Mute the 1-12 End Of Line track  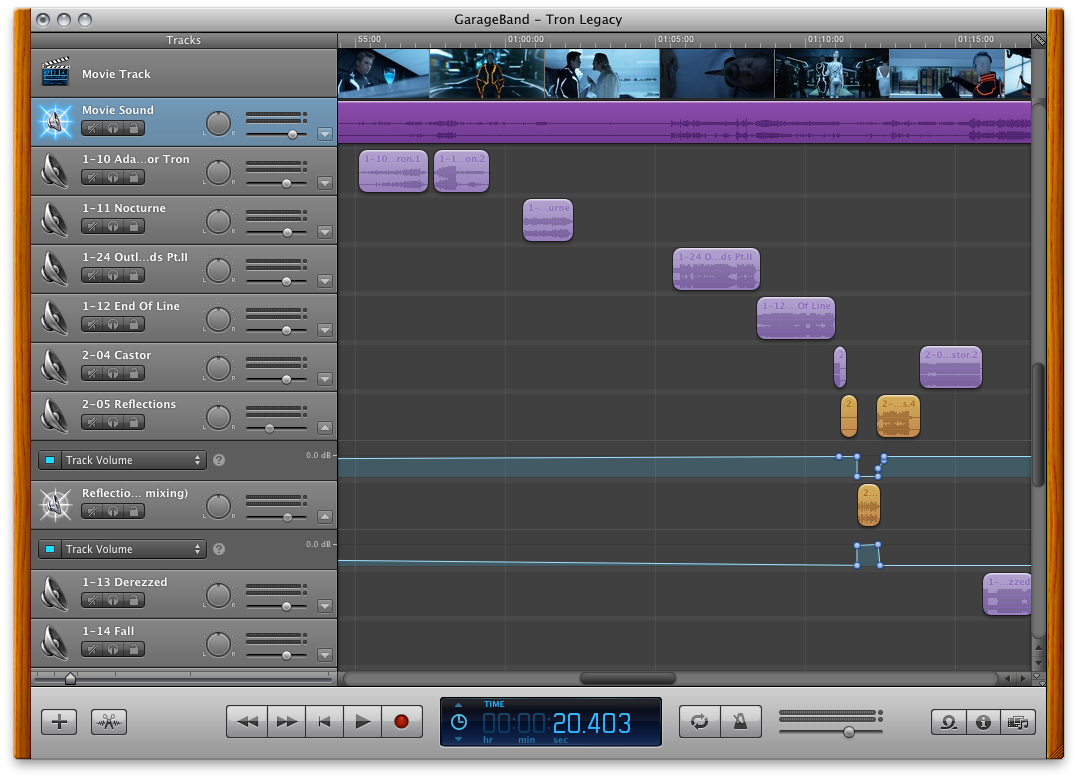[x=92, y=325]
